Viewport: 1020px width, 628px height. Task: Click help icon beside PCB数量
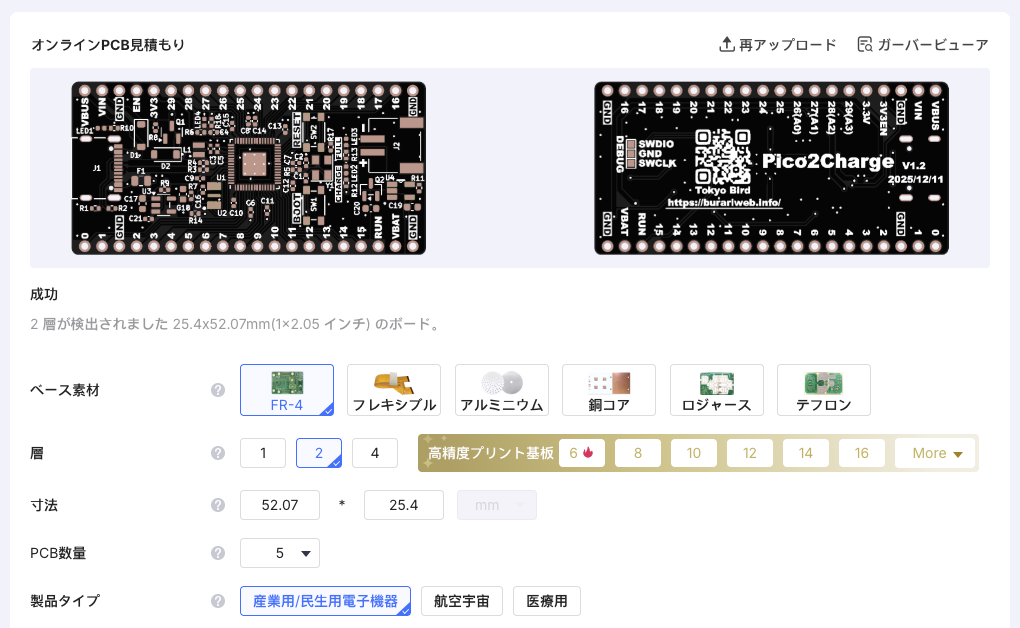pyautogui.click(x=218, y=552)
